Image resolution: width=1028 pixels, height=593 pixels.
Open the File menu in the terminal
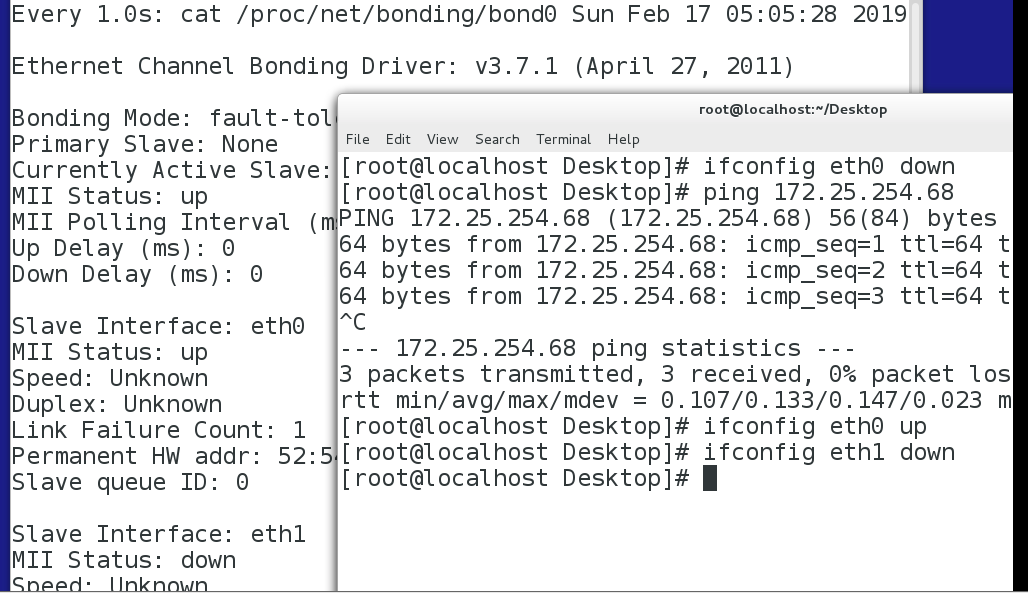pos(357,139)
